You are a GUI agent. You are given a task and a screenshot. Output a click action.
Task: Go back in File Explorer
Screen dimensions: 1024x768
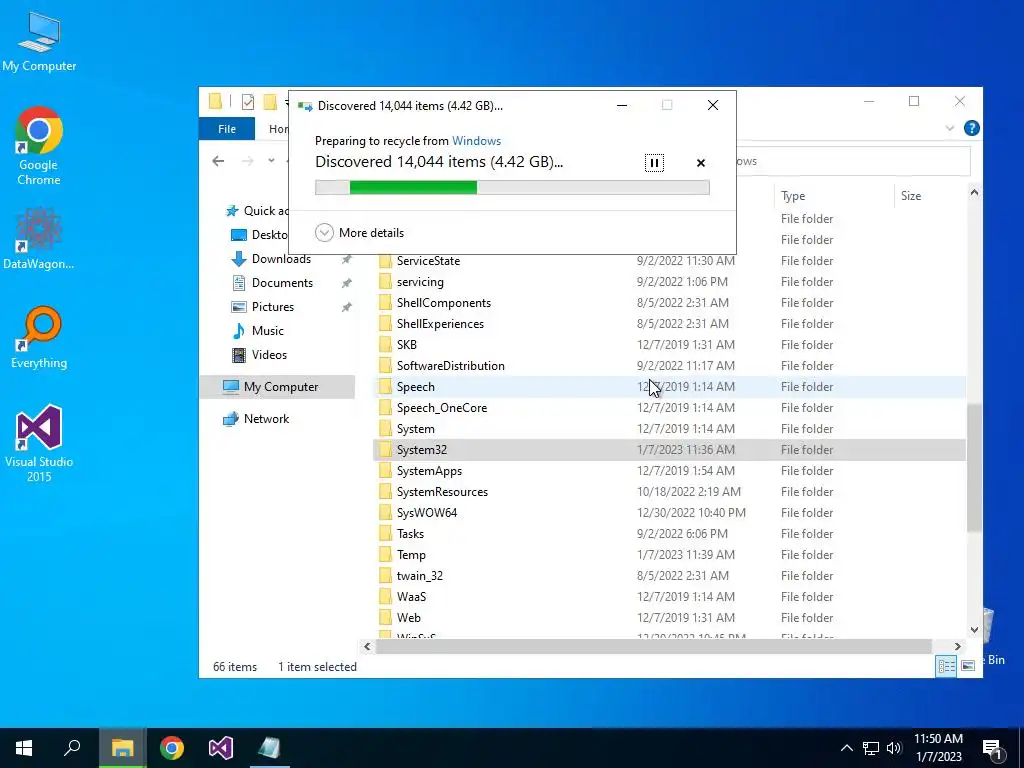pos(218,161)
